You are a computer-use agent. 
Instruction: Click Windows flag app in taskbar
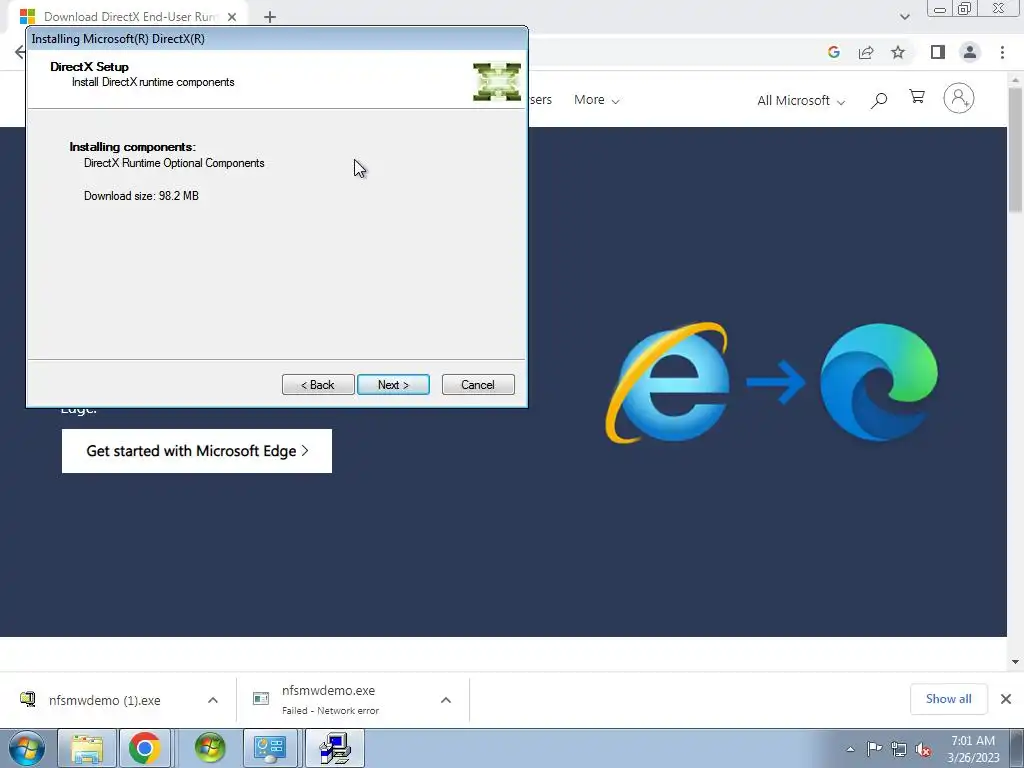pos(210,748)
